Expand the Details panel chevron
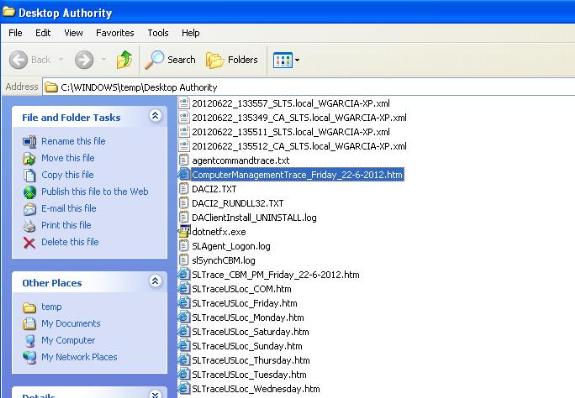The width and height of the screenshot is (575, 398). click(x=155, y=394)
